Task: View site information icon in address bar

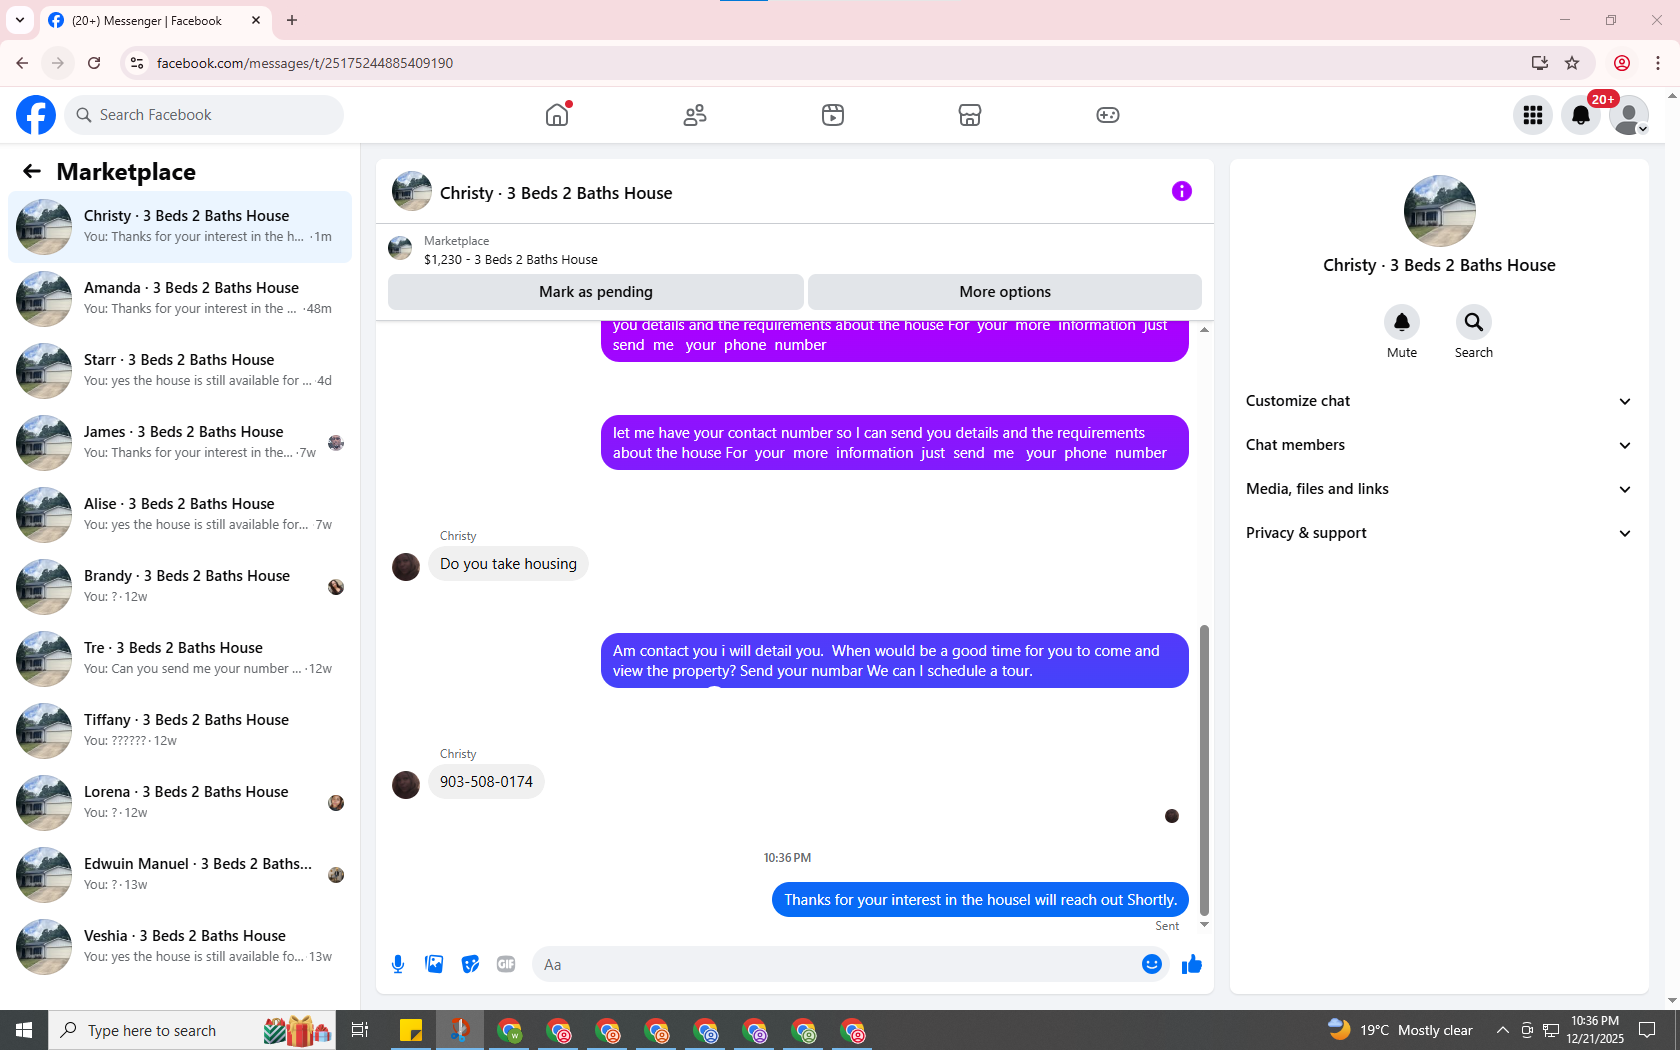Action: point(137,63)
